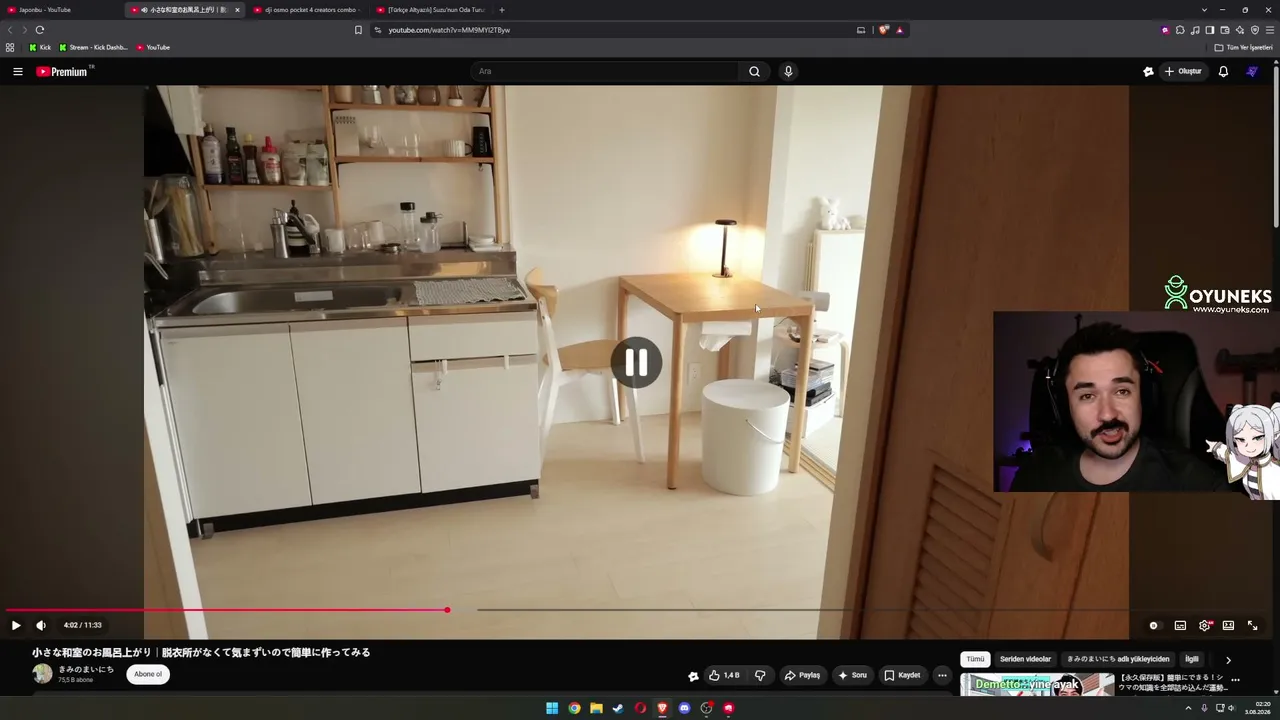Open the Windows Start menu
Image resolution: width=1280 pixels, height=720 pixels.
(x=552, y=708)
